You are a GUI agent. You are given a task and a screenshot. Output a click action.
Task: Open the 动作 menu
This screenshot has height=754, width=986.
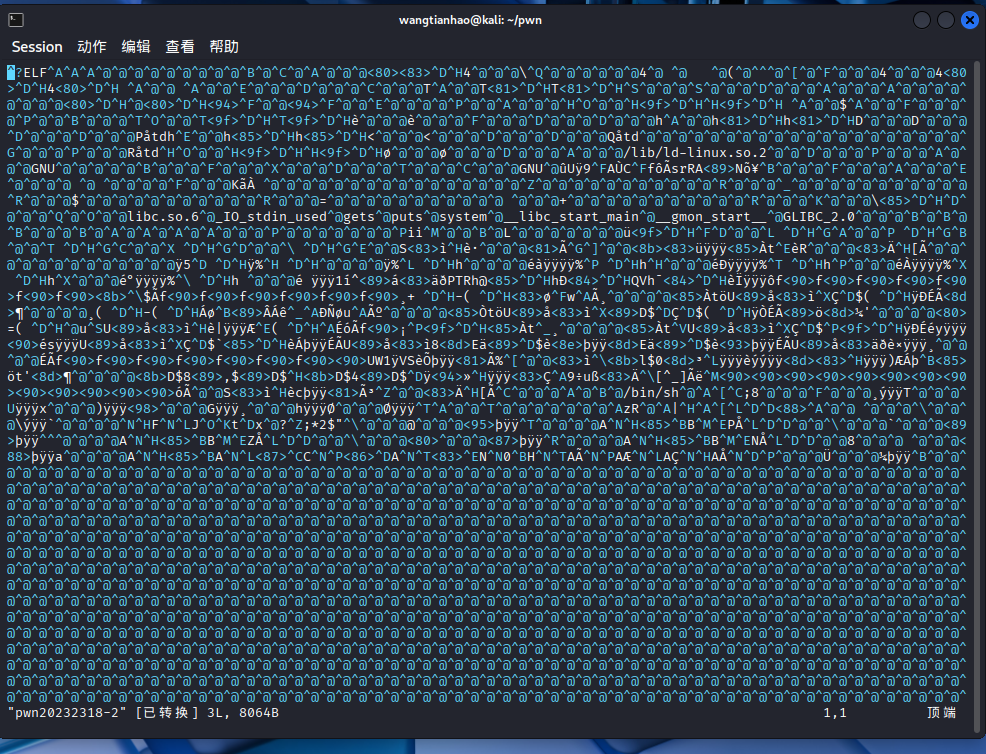92,47
